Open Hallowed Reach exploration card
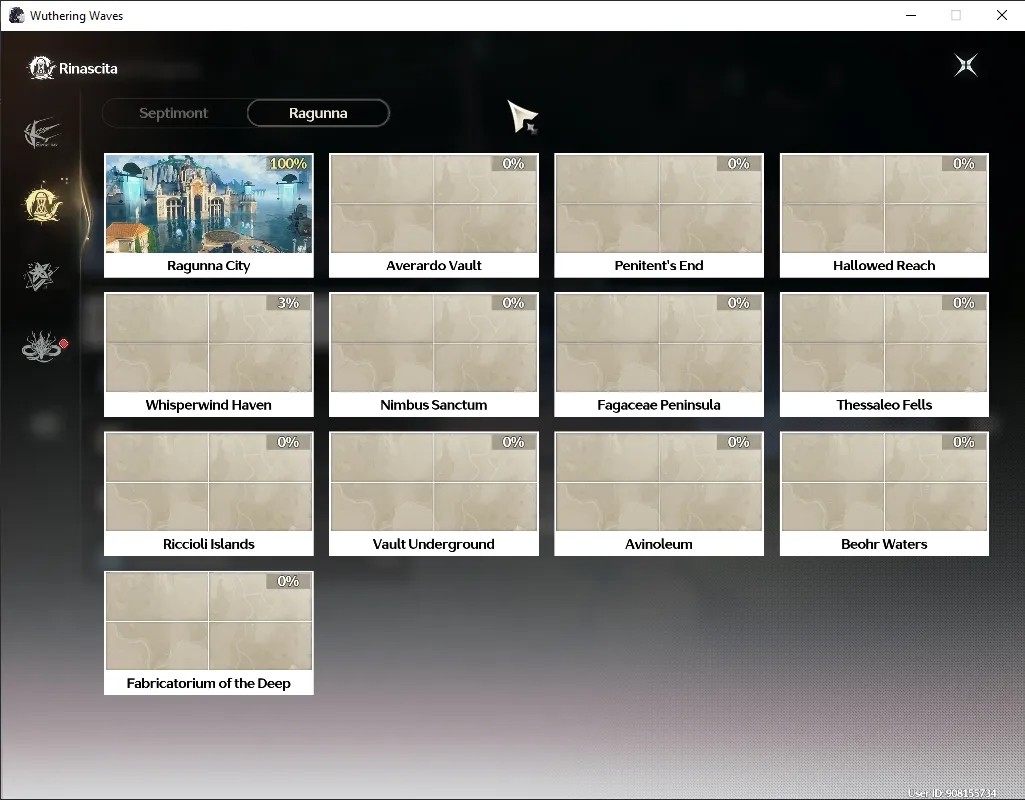1025x800 pixels. (x=884, y=216)
